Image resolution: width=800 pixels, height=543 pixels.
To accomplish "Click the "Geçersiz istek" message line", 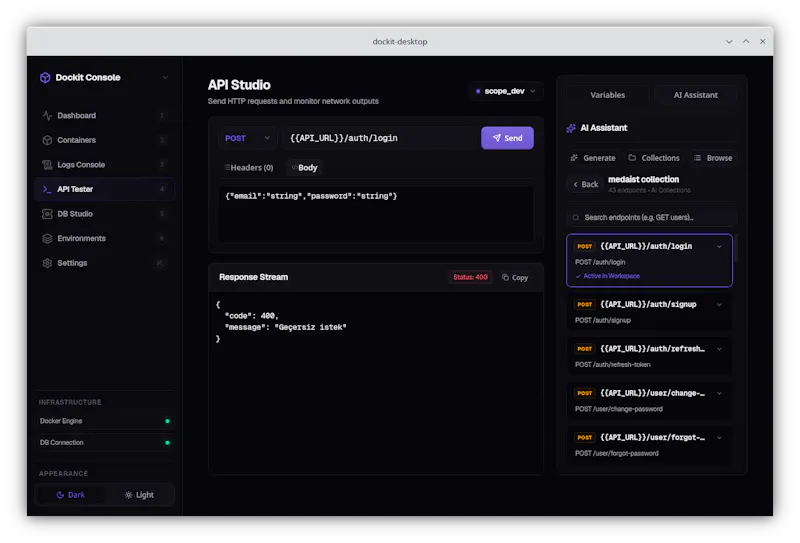I will tap(285, 327).
